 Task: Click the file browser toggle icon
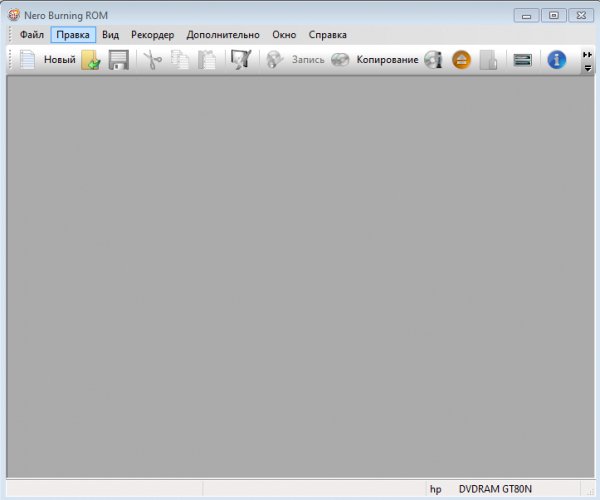coord(241,60)
